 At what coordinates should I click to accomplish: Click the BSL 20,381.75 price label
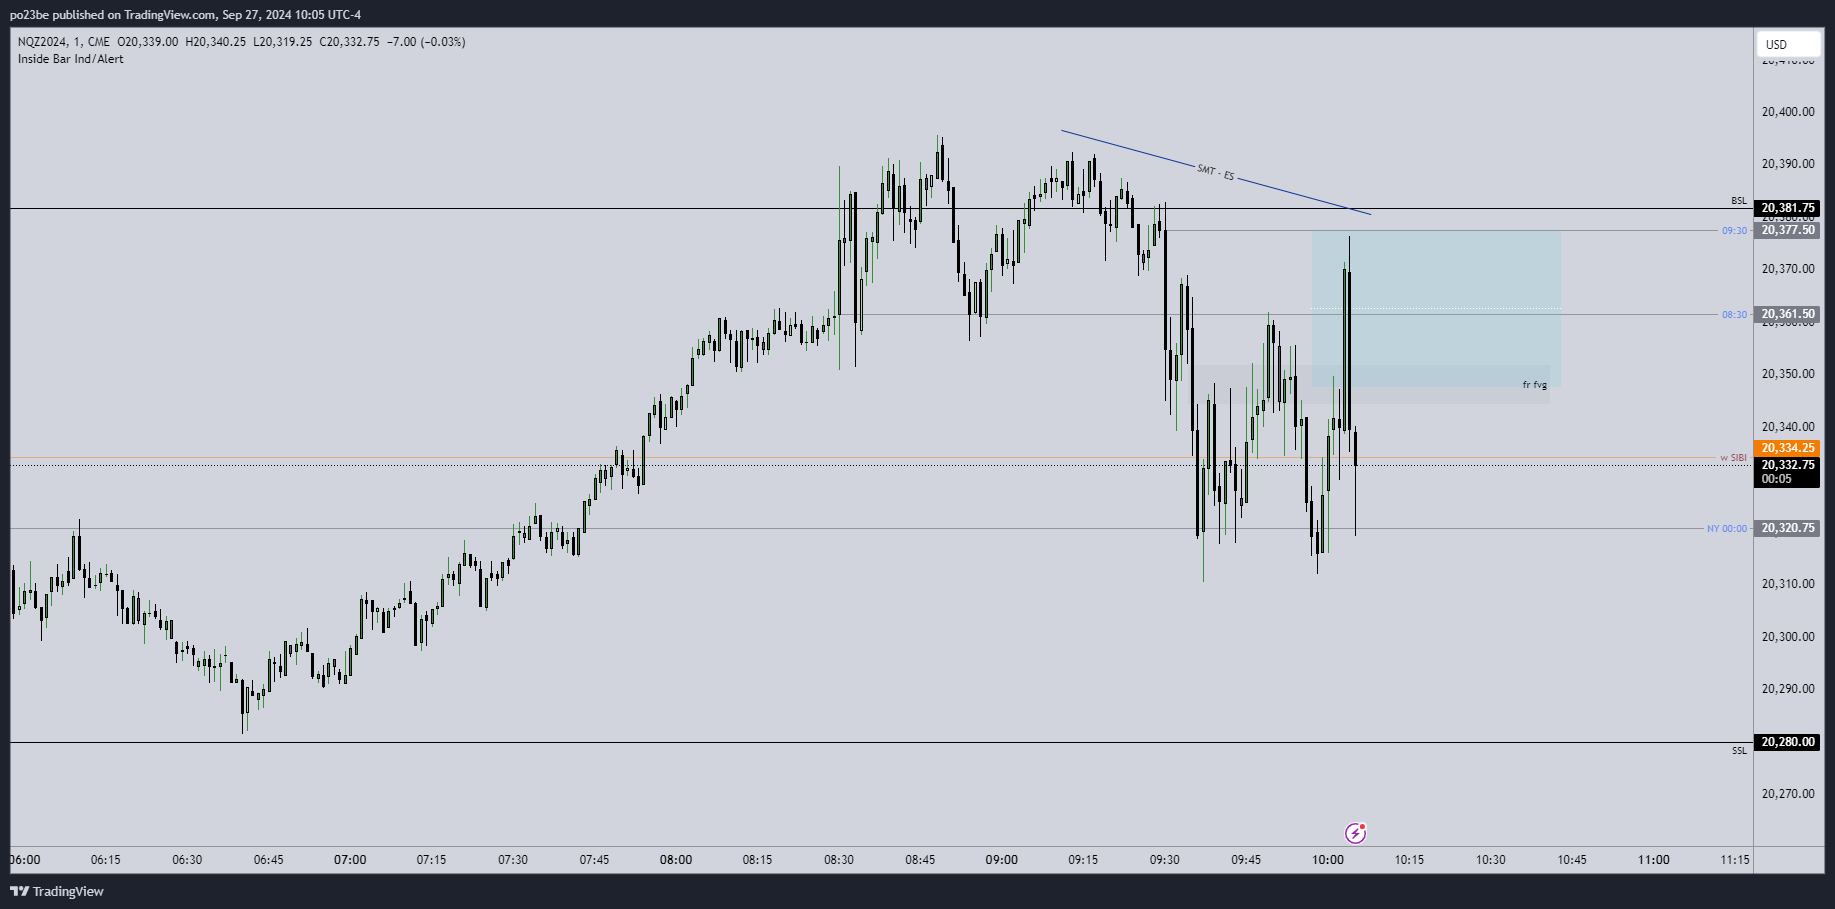click(1787, 209)
